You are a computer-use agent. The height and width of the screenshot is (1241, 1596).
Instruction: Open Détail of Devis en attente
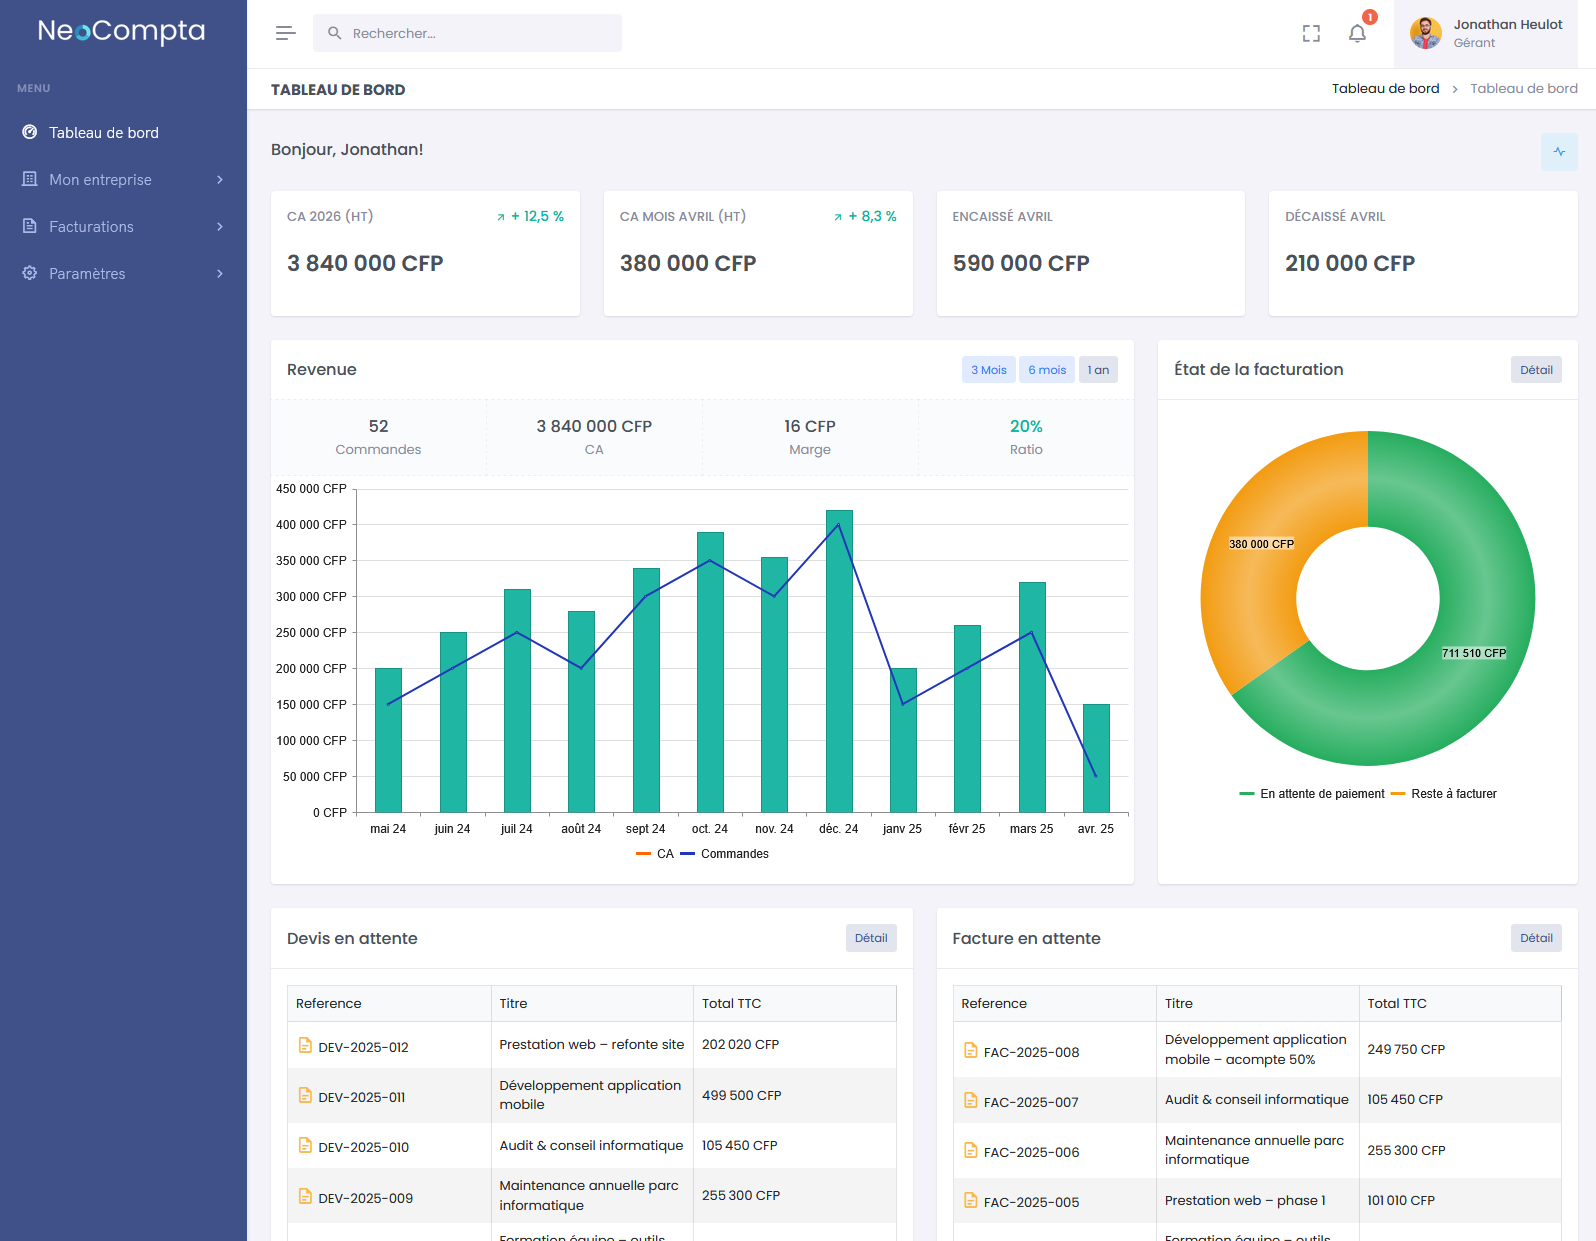tap(870, 938)
